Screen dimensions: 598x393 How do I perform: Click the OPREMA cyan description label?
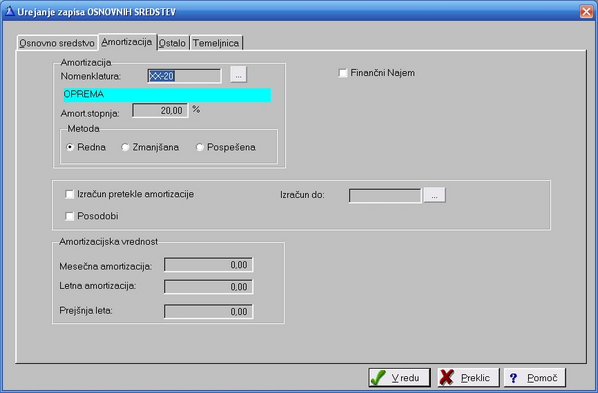[x=167, y=95]
